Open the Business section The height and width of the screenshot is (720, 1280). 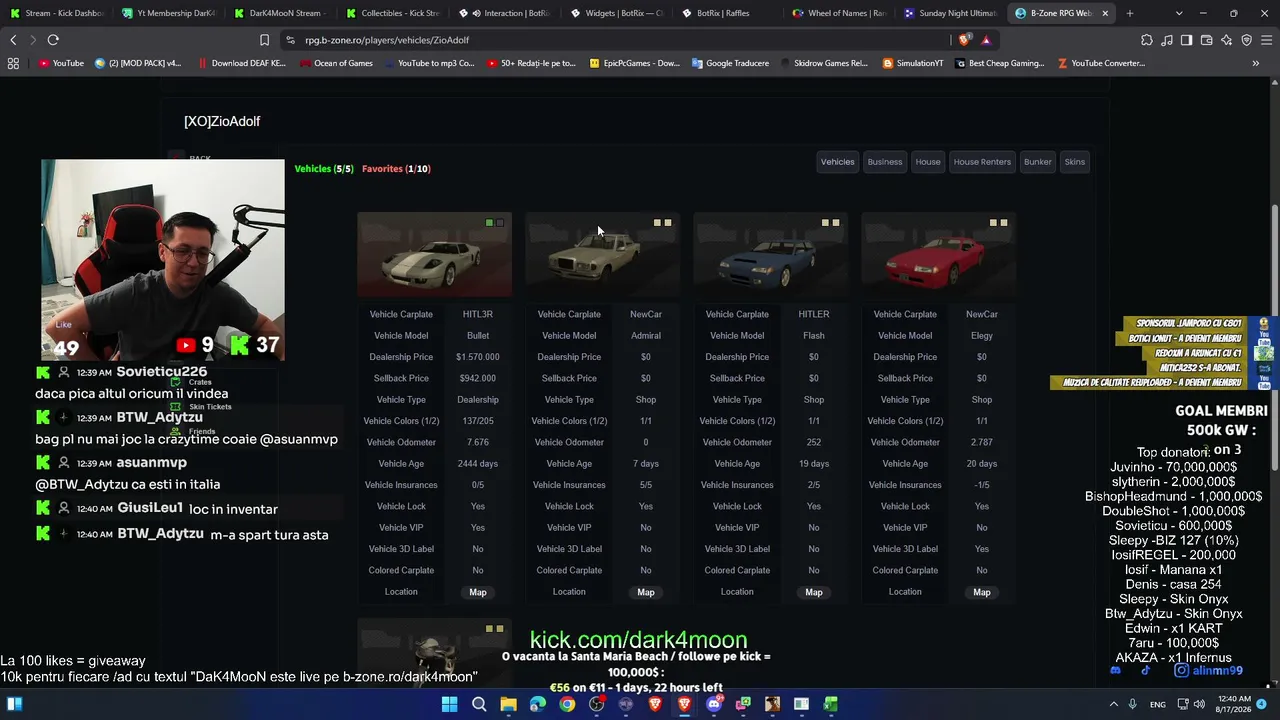(x=885, y=162)
